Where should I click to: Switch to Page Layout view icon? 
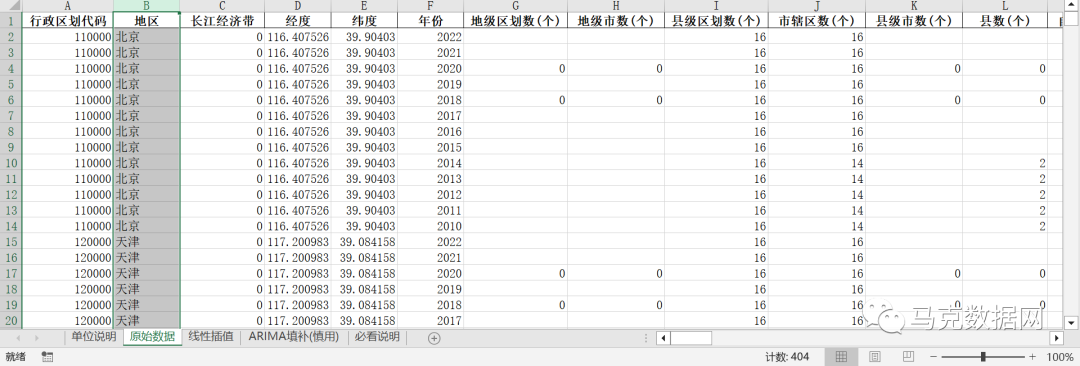(874, 356)
